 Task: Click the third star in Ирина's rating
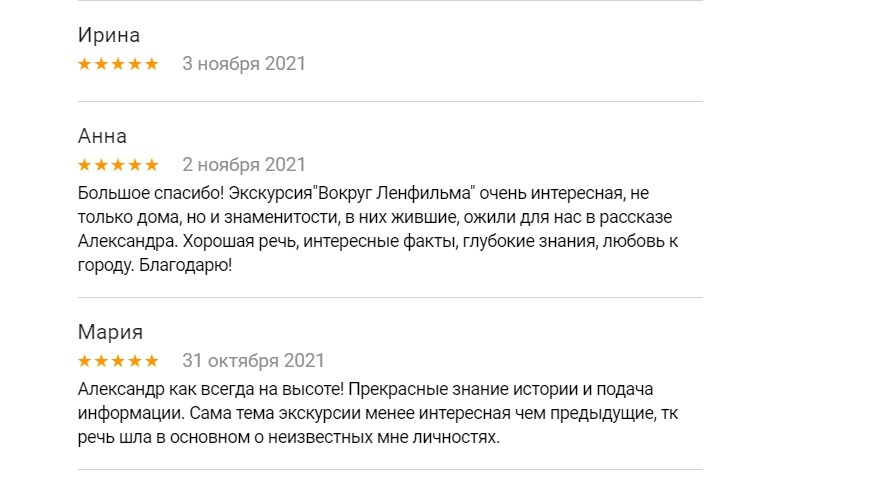point(118,64)
